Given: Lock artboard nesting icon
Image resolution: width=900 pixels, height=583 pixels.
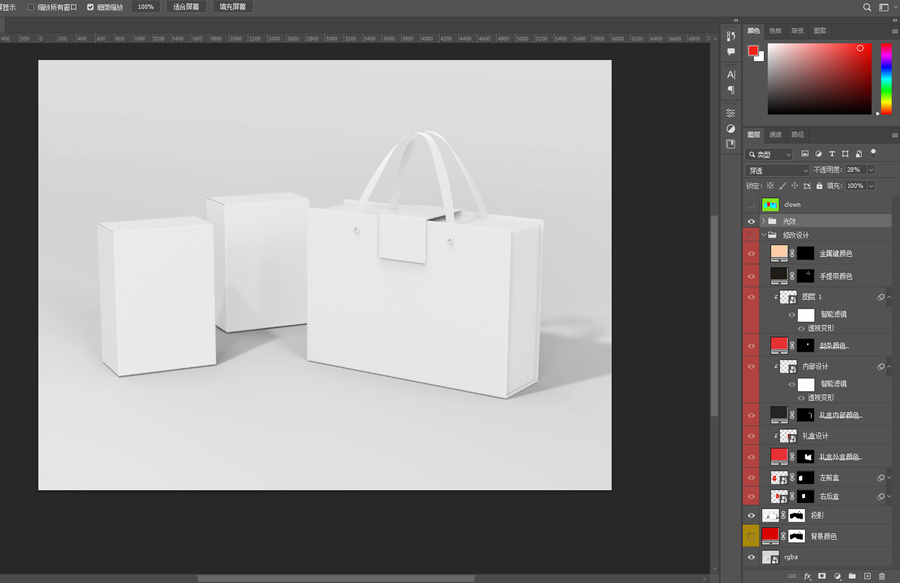Looking at the screenshot, I should [807, 185].
